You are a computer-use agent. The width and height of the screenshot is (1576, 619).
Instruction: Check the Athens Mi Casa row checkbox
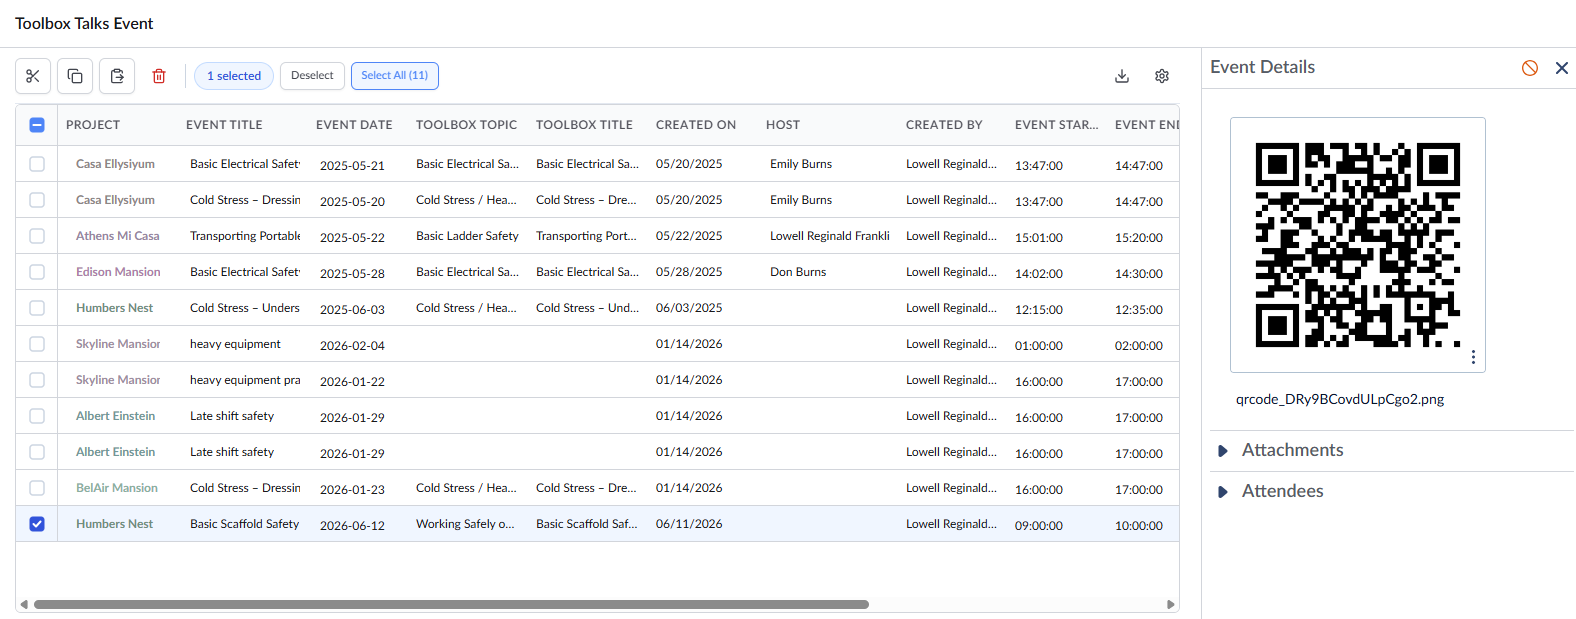click(37, 236)
